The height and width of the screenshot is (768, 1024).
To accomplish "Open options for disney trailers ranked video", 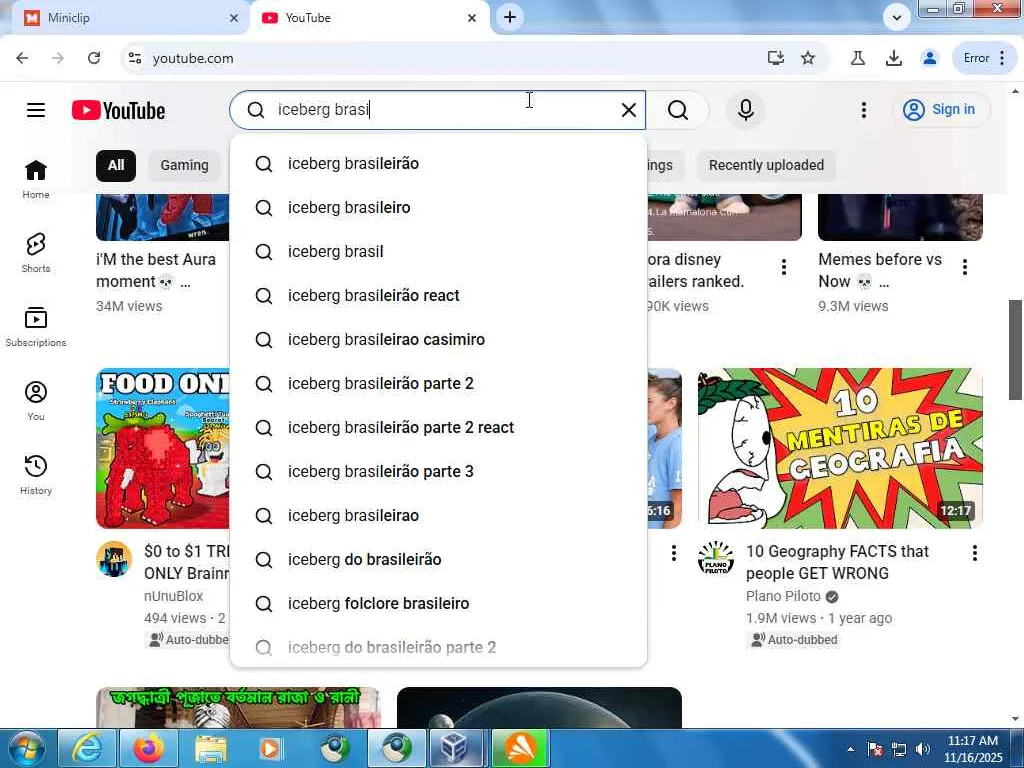I will tap(784, 267).
